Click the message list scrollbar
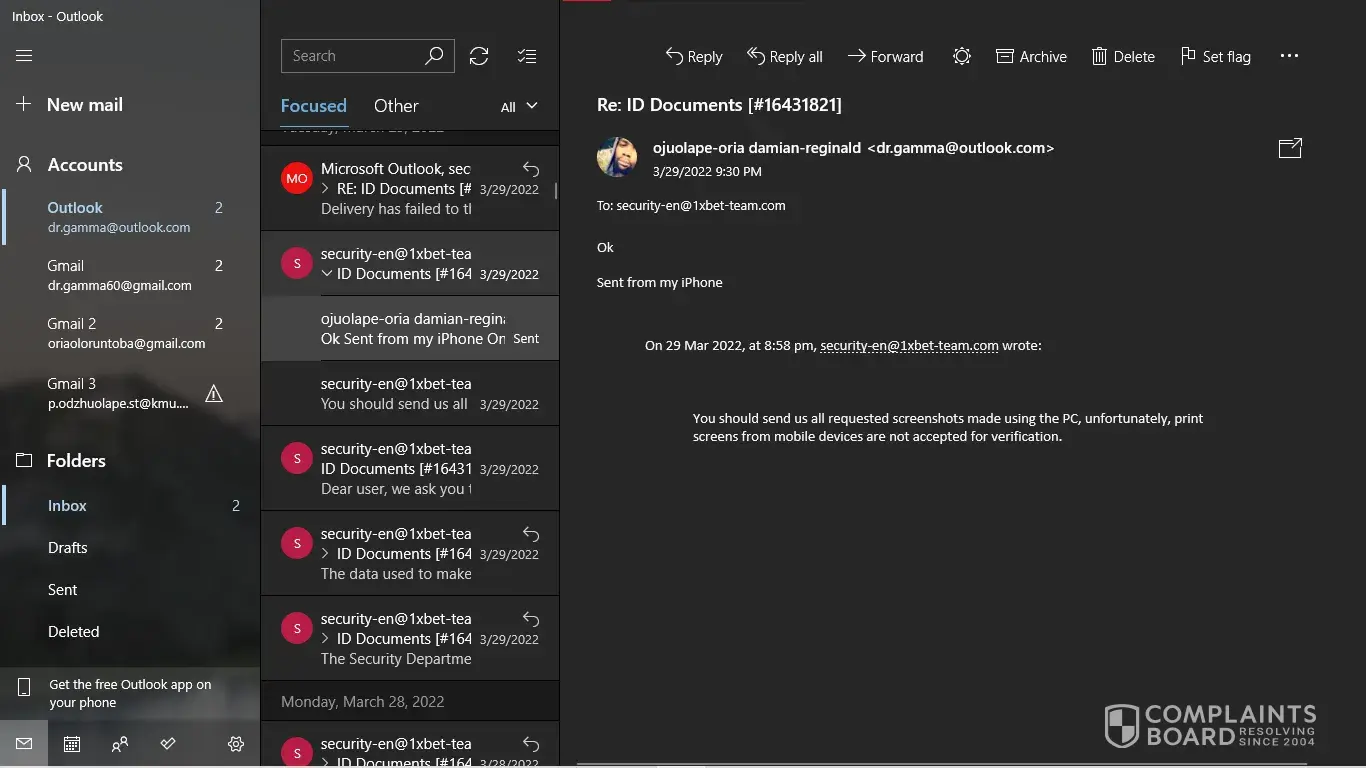 tap(555, 190)
